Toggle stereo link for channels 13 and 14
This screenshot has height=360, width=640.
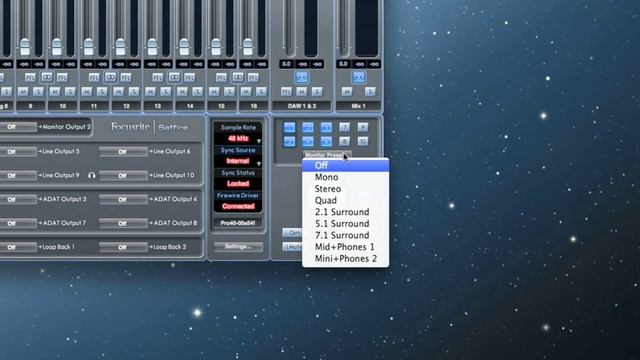pos(174,77)
